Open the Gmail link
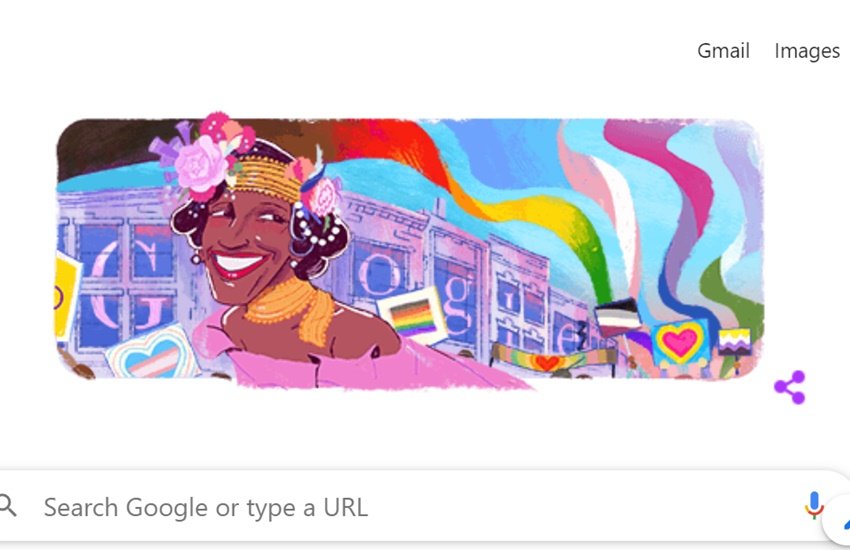 tap(723, 51)
